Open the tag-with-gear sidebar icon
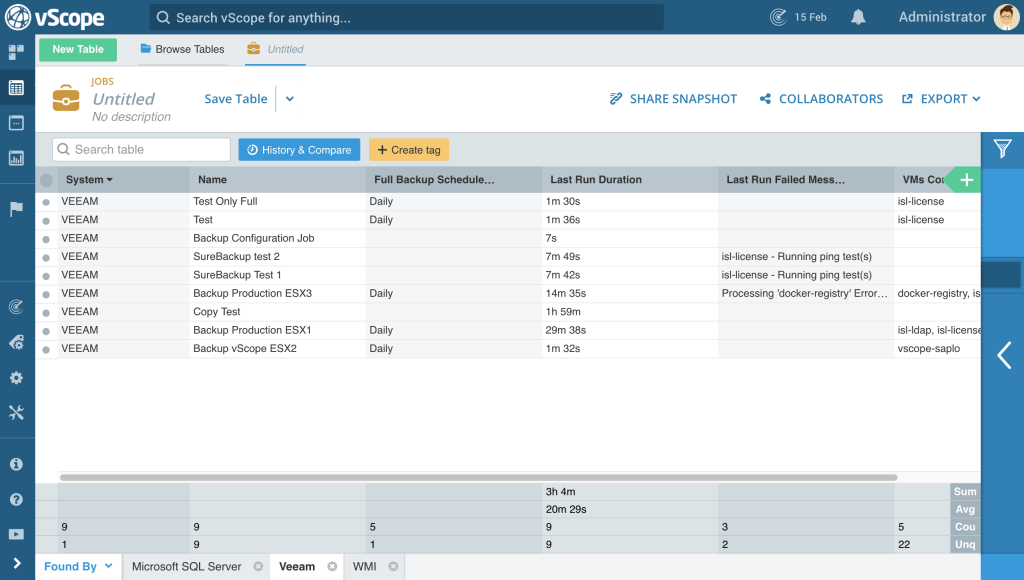Screen dimensions: 1024x580 [x=16, y=342]
